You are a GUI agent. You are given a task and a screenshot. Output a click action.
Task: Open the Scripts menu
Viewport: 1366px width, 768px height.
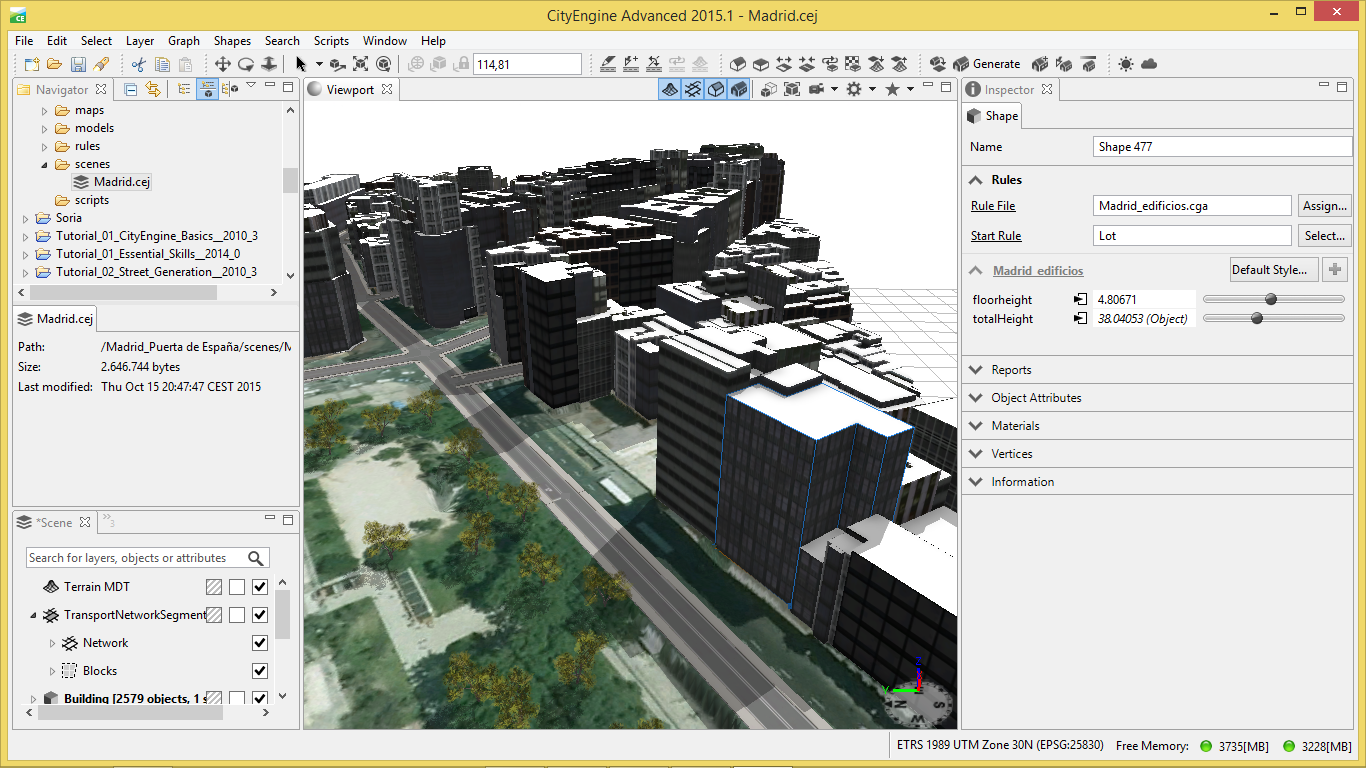point(331,41)
